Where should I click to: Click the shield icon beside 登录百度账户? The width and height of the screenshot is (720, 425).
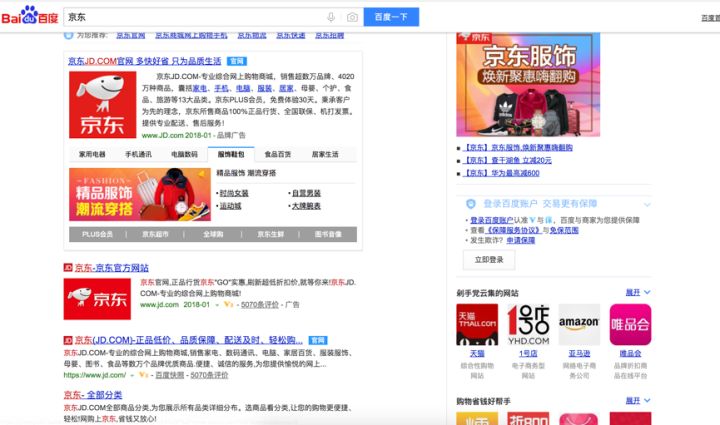pos(471,203)
